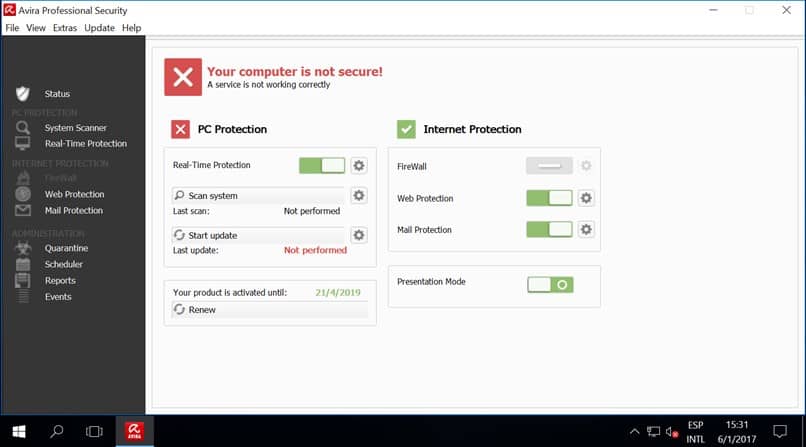Toggle the Web Protection switch
Screen dimensions: 806x447
click(549, 198)
